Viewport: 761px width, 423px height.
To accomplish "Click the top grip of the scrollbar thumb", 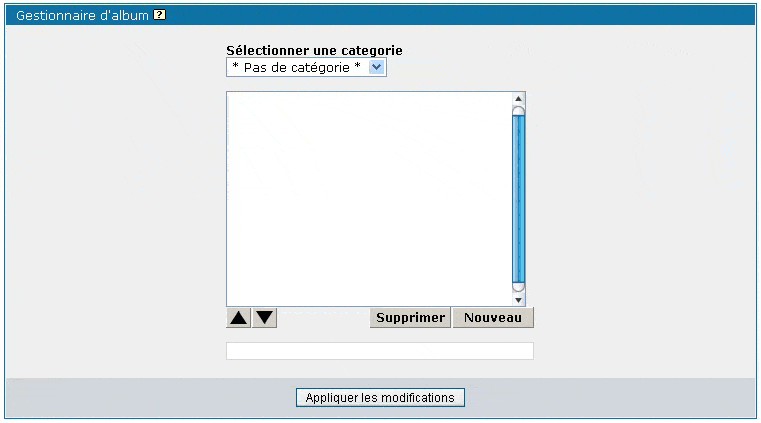I will (518, 112).
